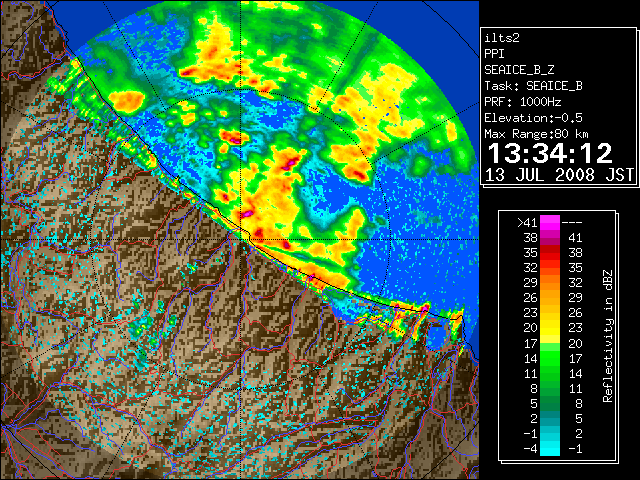Select the 'SEAICE_B_Z' product name text
The image size is (640, 480).
[x=519, y=70]
